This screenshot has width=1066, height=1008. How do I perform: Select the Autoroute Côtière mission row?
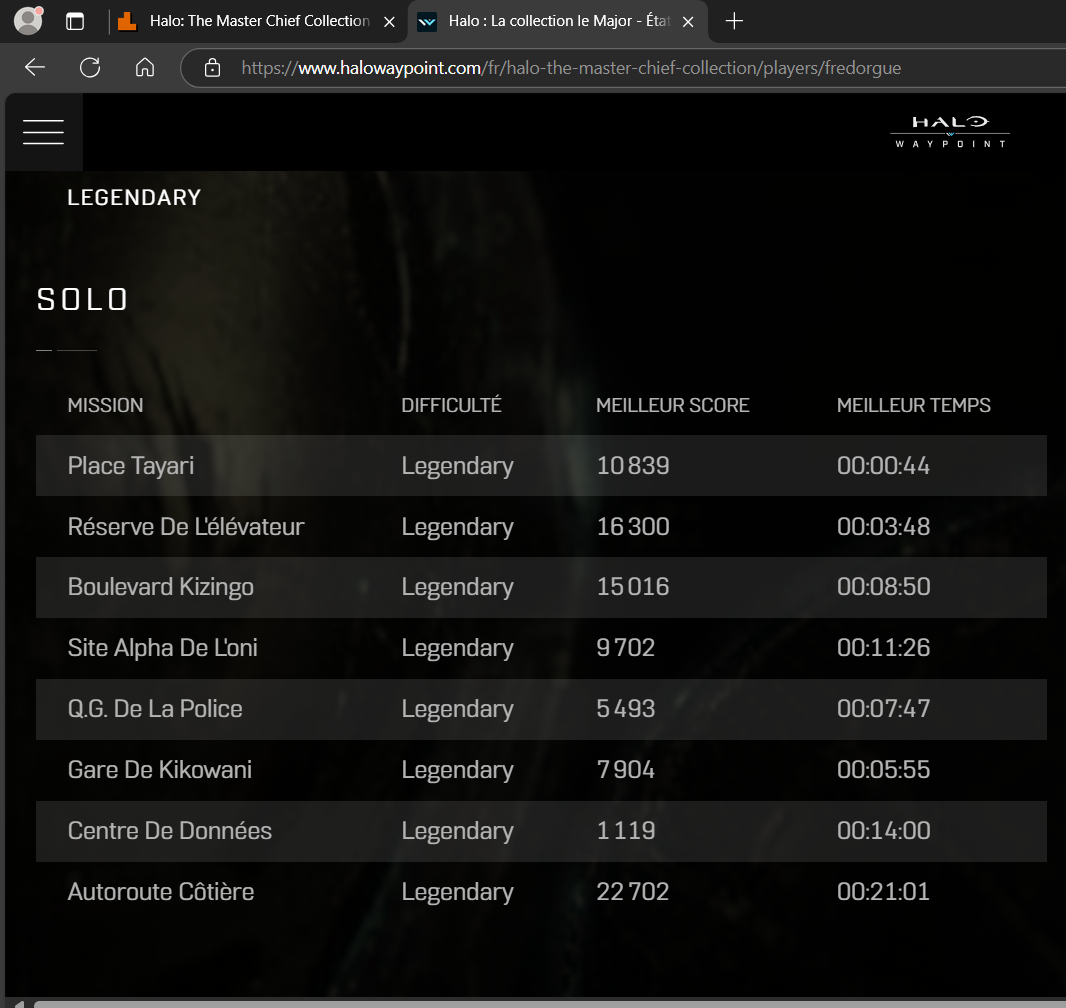(541, 891)
